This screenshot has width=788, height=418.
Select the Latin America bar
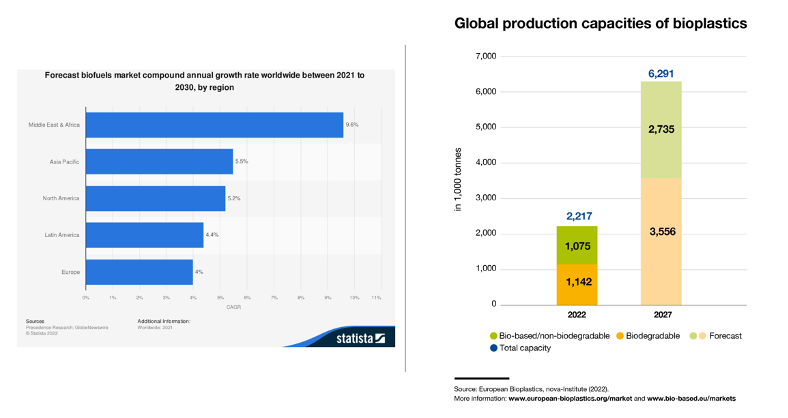point(144,235)
